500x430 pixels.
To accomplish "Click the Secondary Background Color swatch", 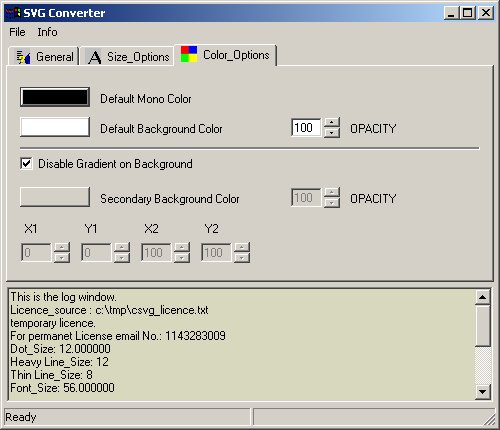I will click(55, 197).
